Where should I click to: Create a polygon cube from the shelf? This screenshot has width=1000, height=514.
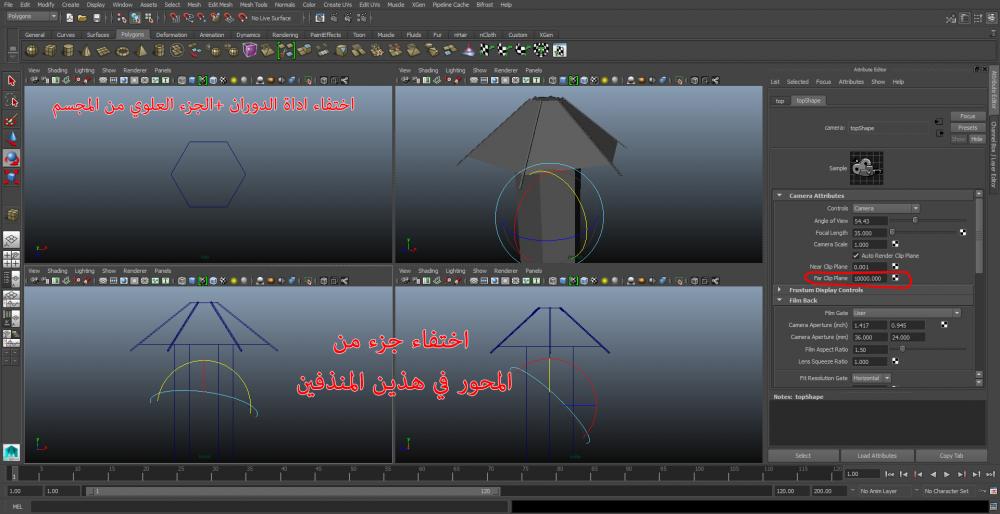pyautogui.click(x=50, y=50)
